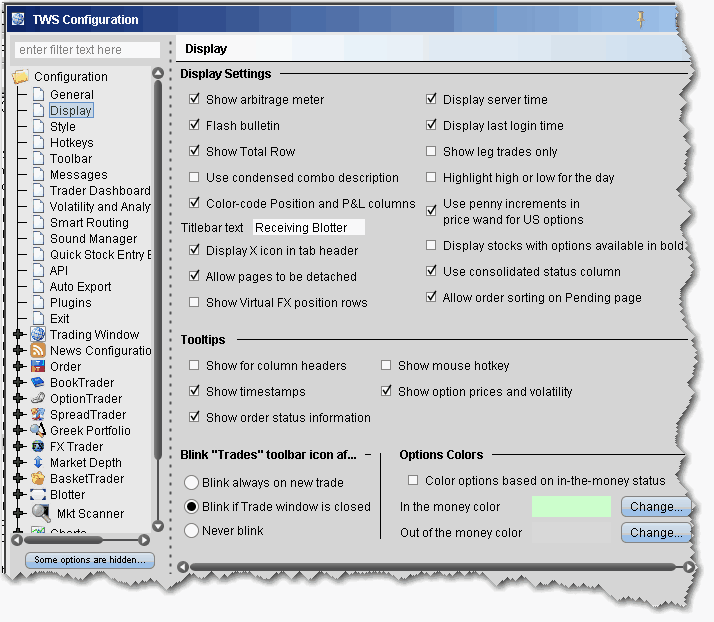The image size is (714, 622).
Task: Click the tree vertical scrollbar up arrow
Action: click(x=158, y=73)
